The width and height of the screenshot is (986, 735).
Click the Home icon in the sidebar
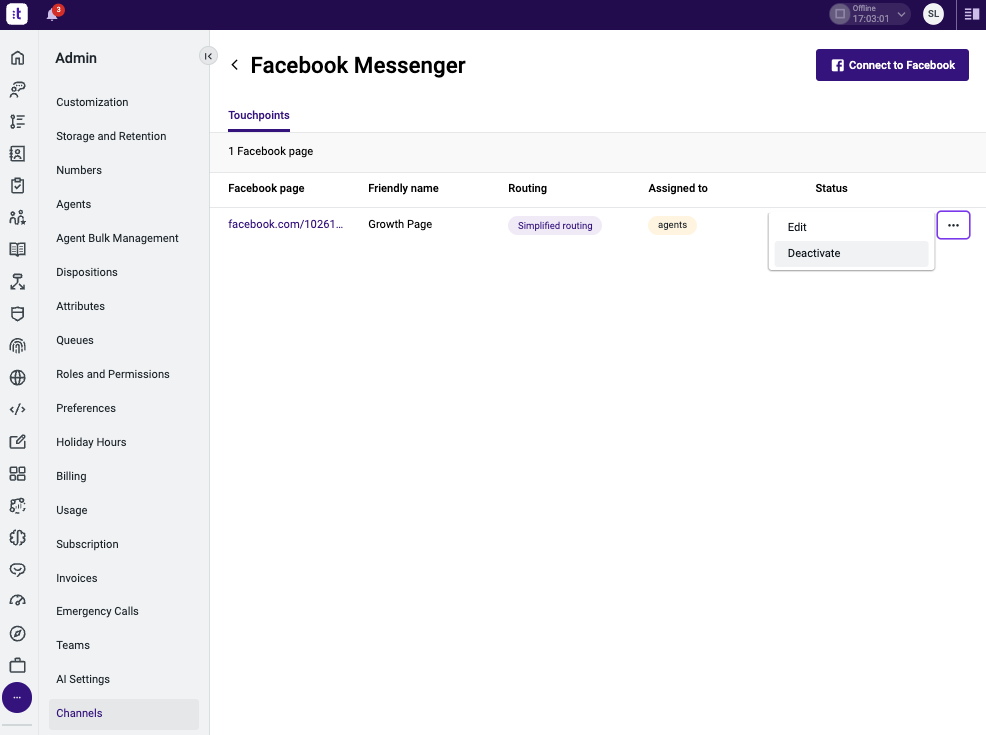tap(18, 58)
